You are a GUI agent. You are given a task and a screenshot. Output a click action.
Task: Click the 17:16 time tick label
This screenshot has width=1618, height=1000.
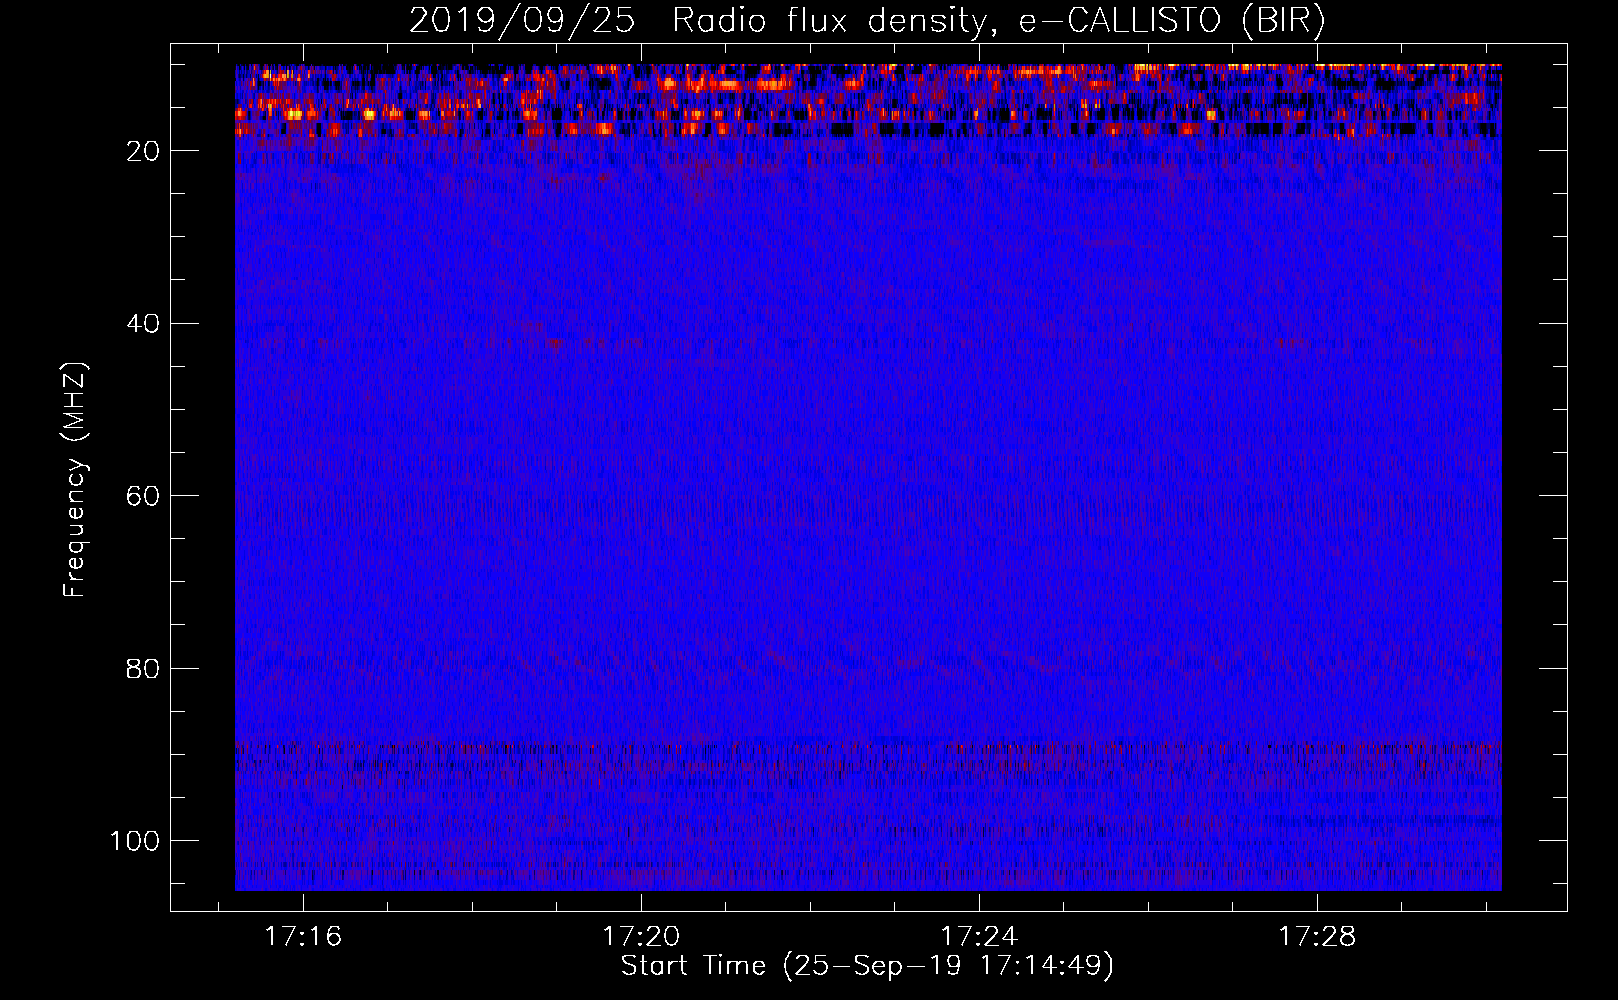coord(303,936)
